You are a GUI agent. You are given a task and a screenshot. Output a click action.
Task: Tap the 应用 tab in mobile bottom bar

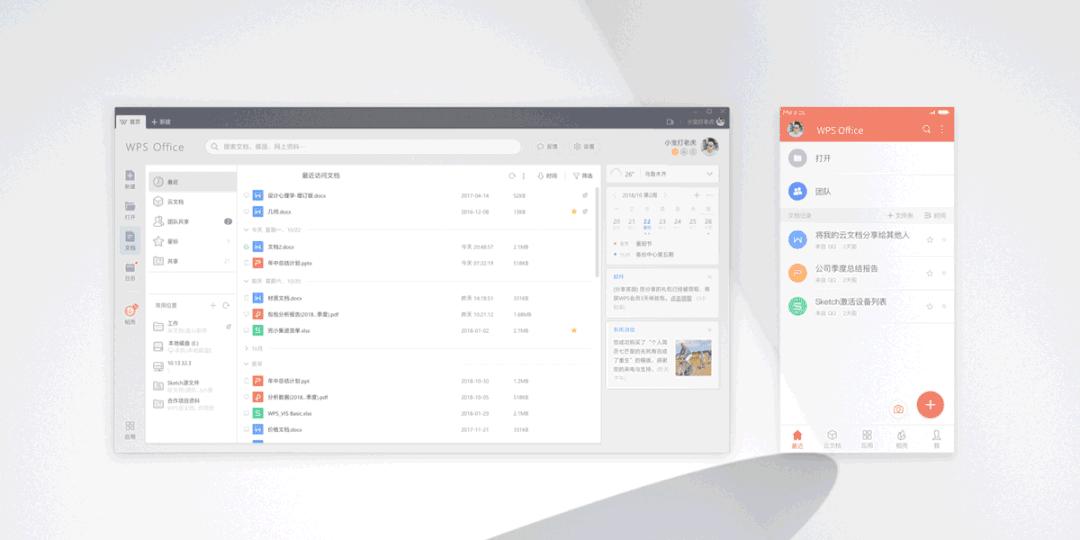867,439
